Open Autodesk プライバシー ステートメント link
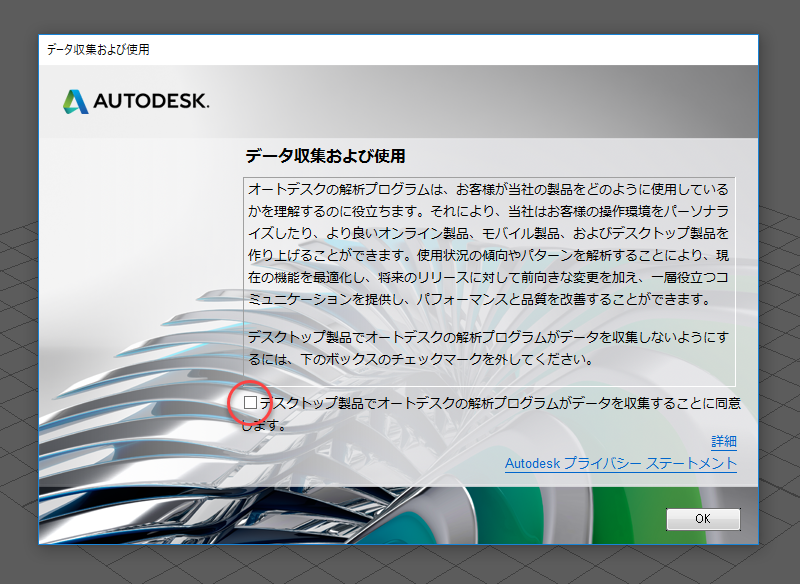The height and width of the screenshot is (584, 800). coord(620,463)
